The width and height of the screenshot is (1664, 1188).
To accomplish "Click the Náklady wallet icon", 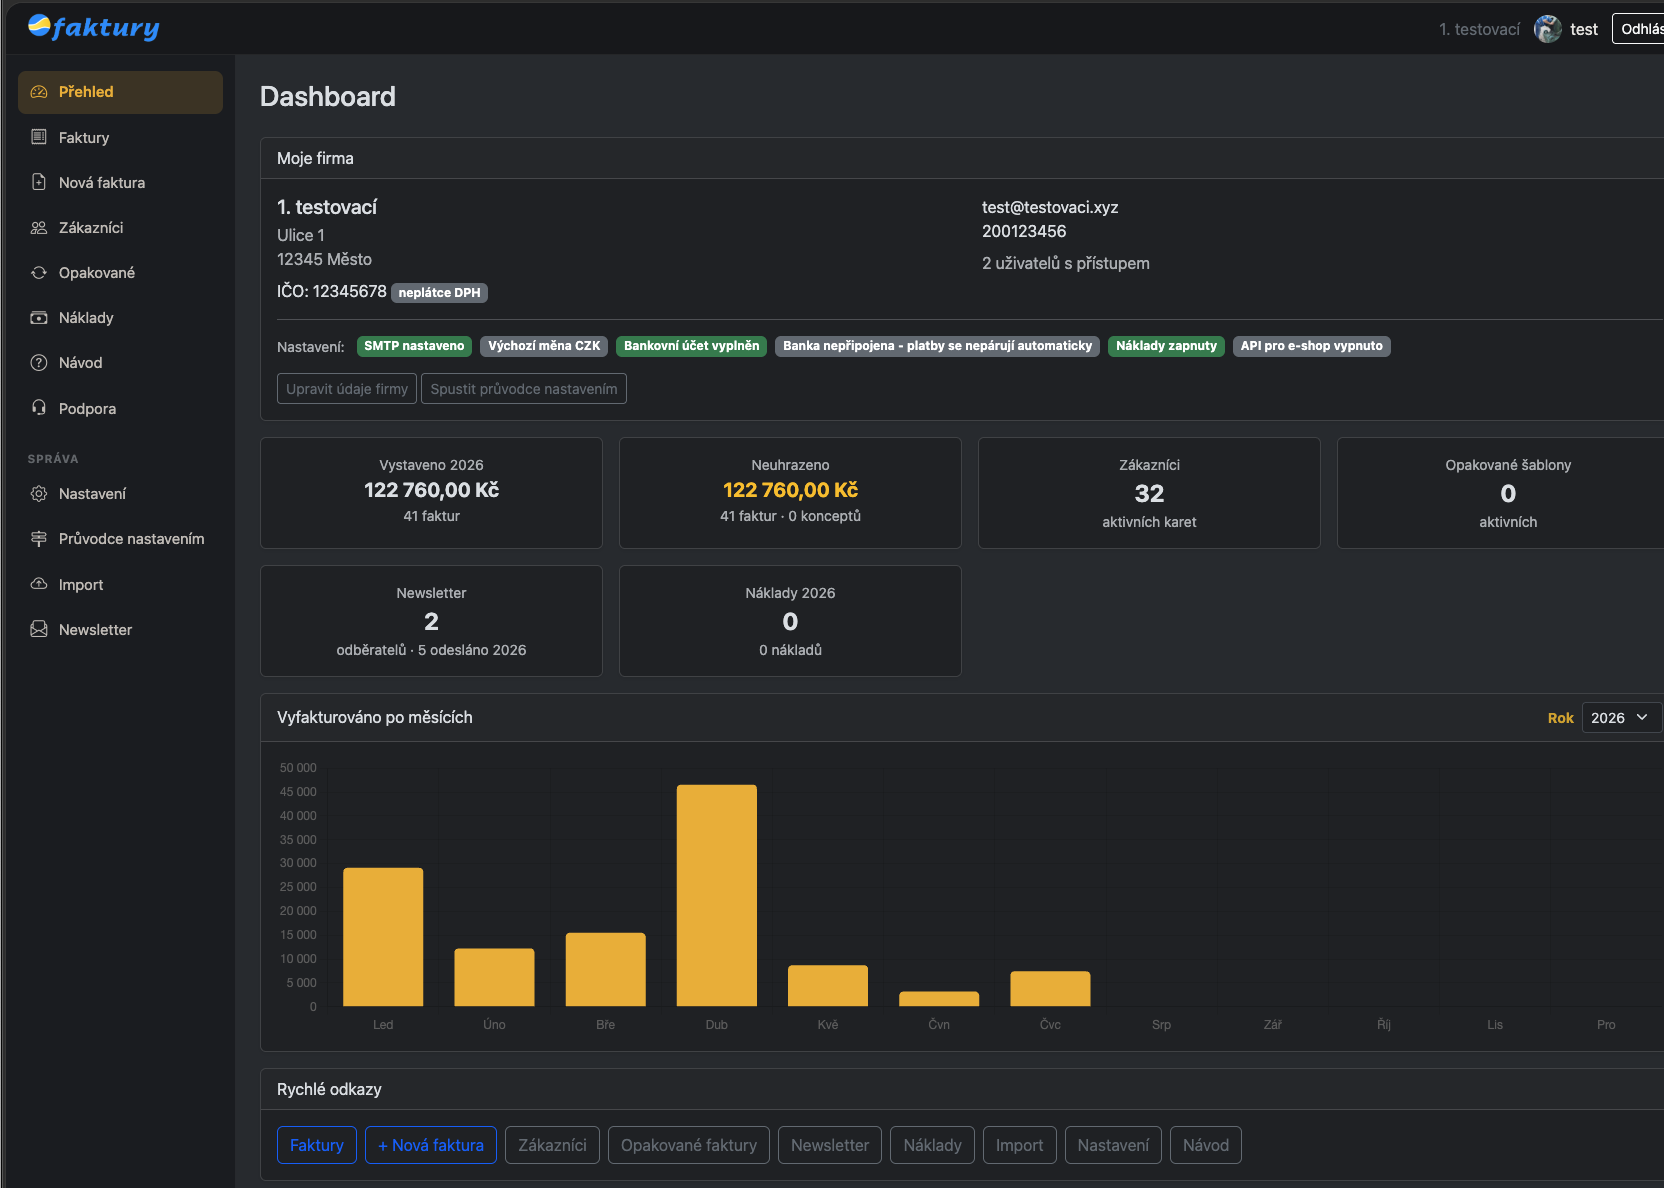I will (39, 318).
